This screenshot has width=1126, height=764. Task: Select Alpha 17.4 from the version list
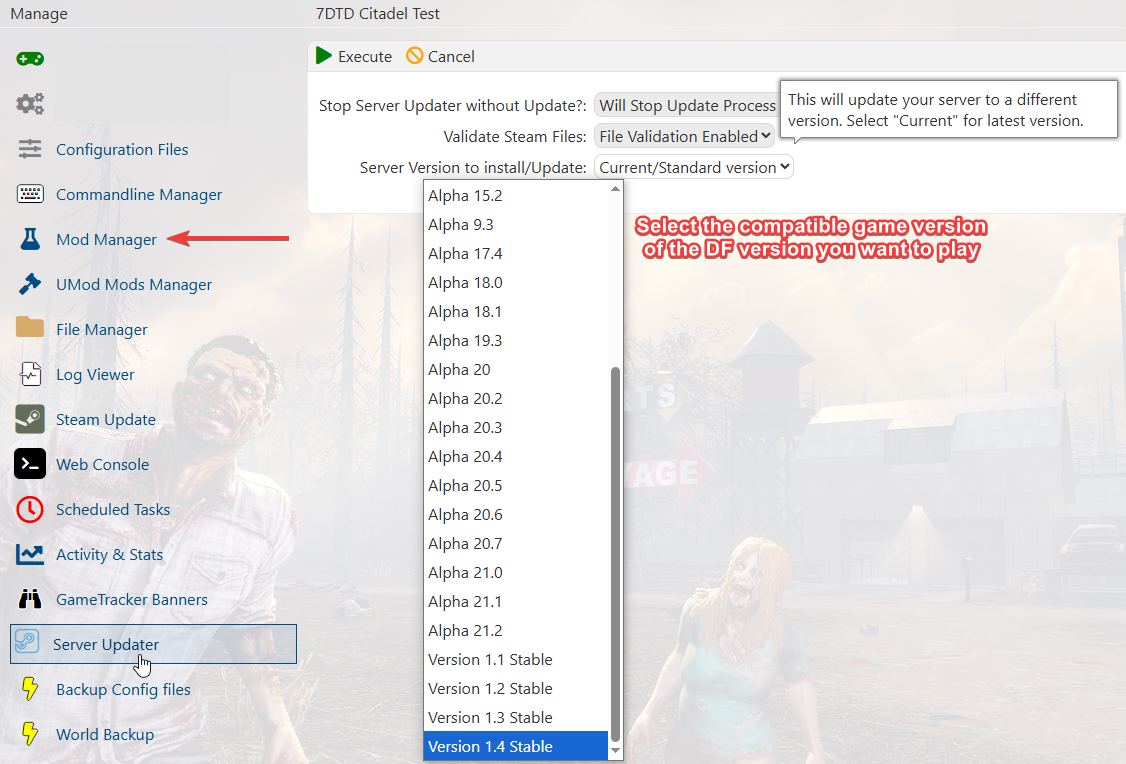(516, 253)
